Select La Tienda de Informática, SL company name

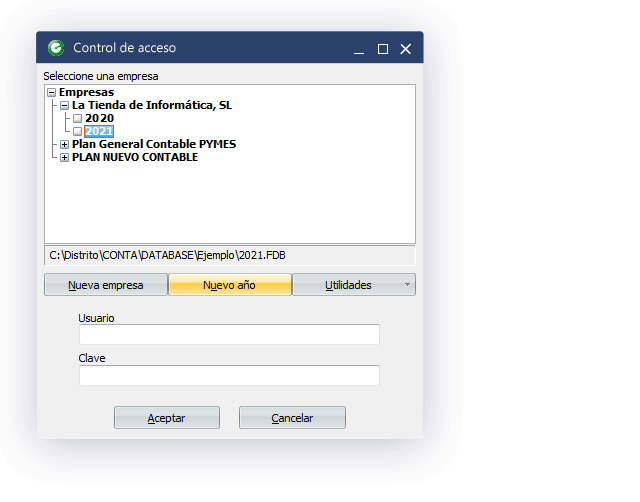point(152,105)
